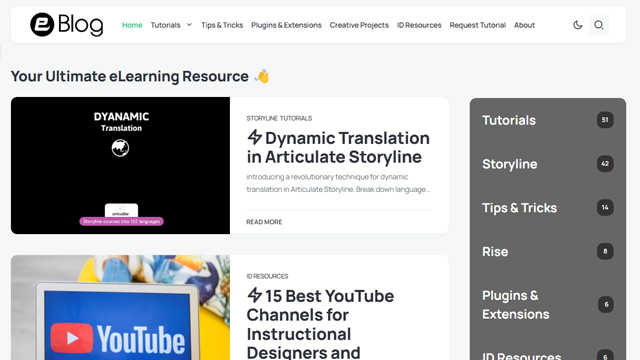This screenshot has height=360, width=640.
Task: Select Tutorials category in sidebar
Action: pos(509,120)
